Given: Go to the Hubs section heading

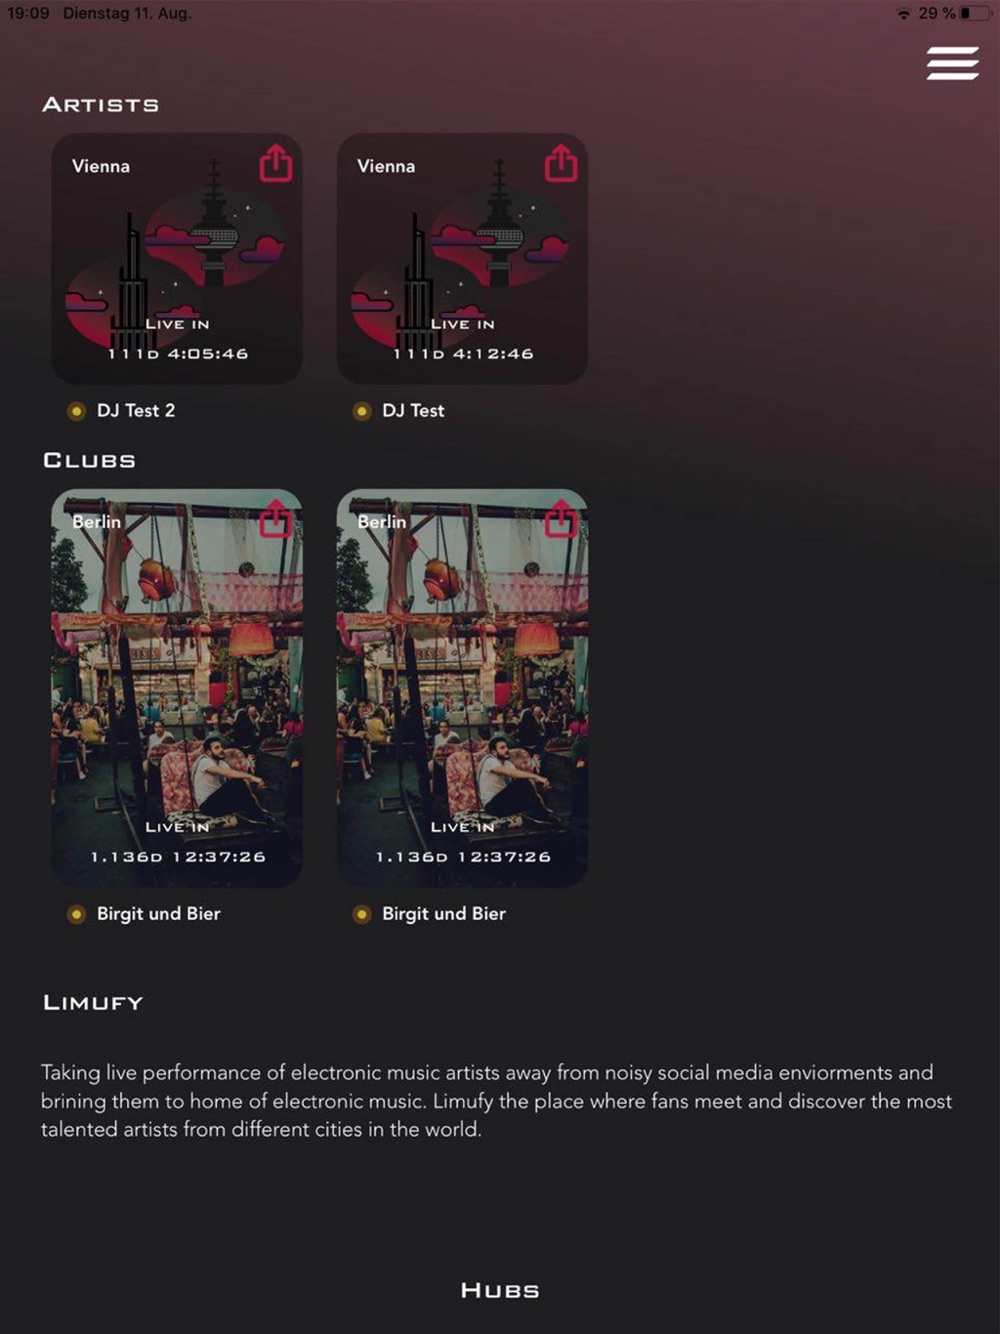Looking at the screenshot, I should point(500,1291).
